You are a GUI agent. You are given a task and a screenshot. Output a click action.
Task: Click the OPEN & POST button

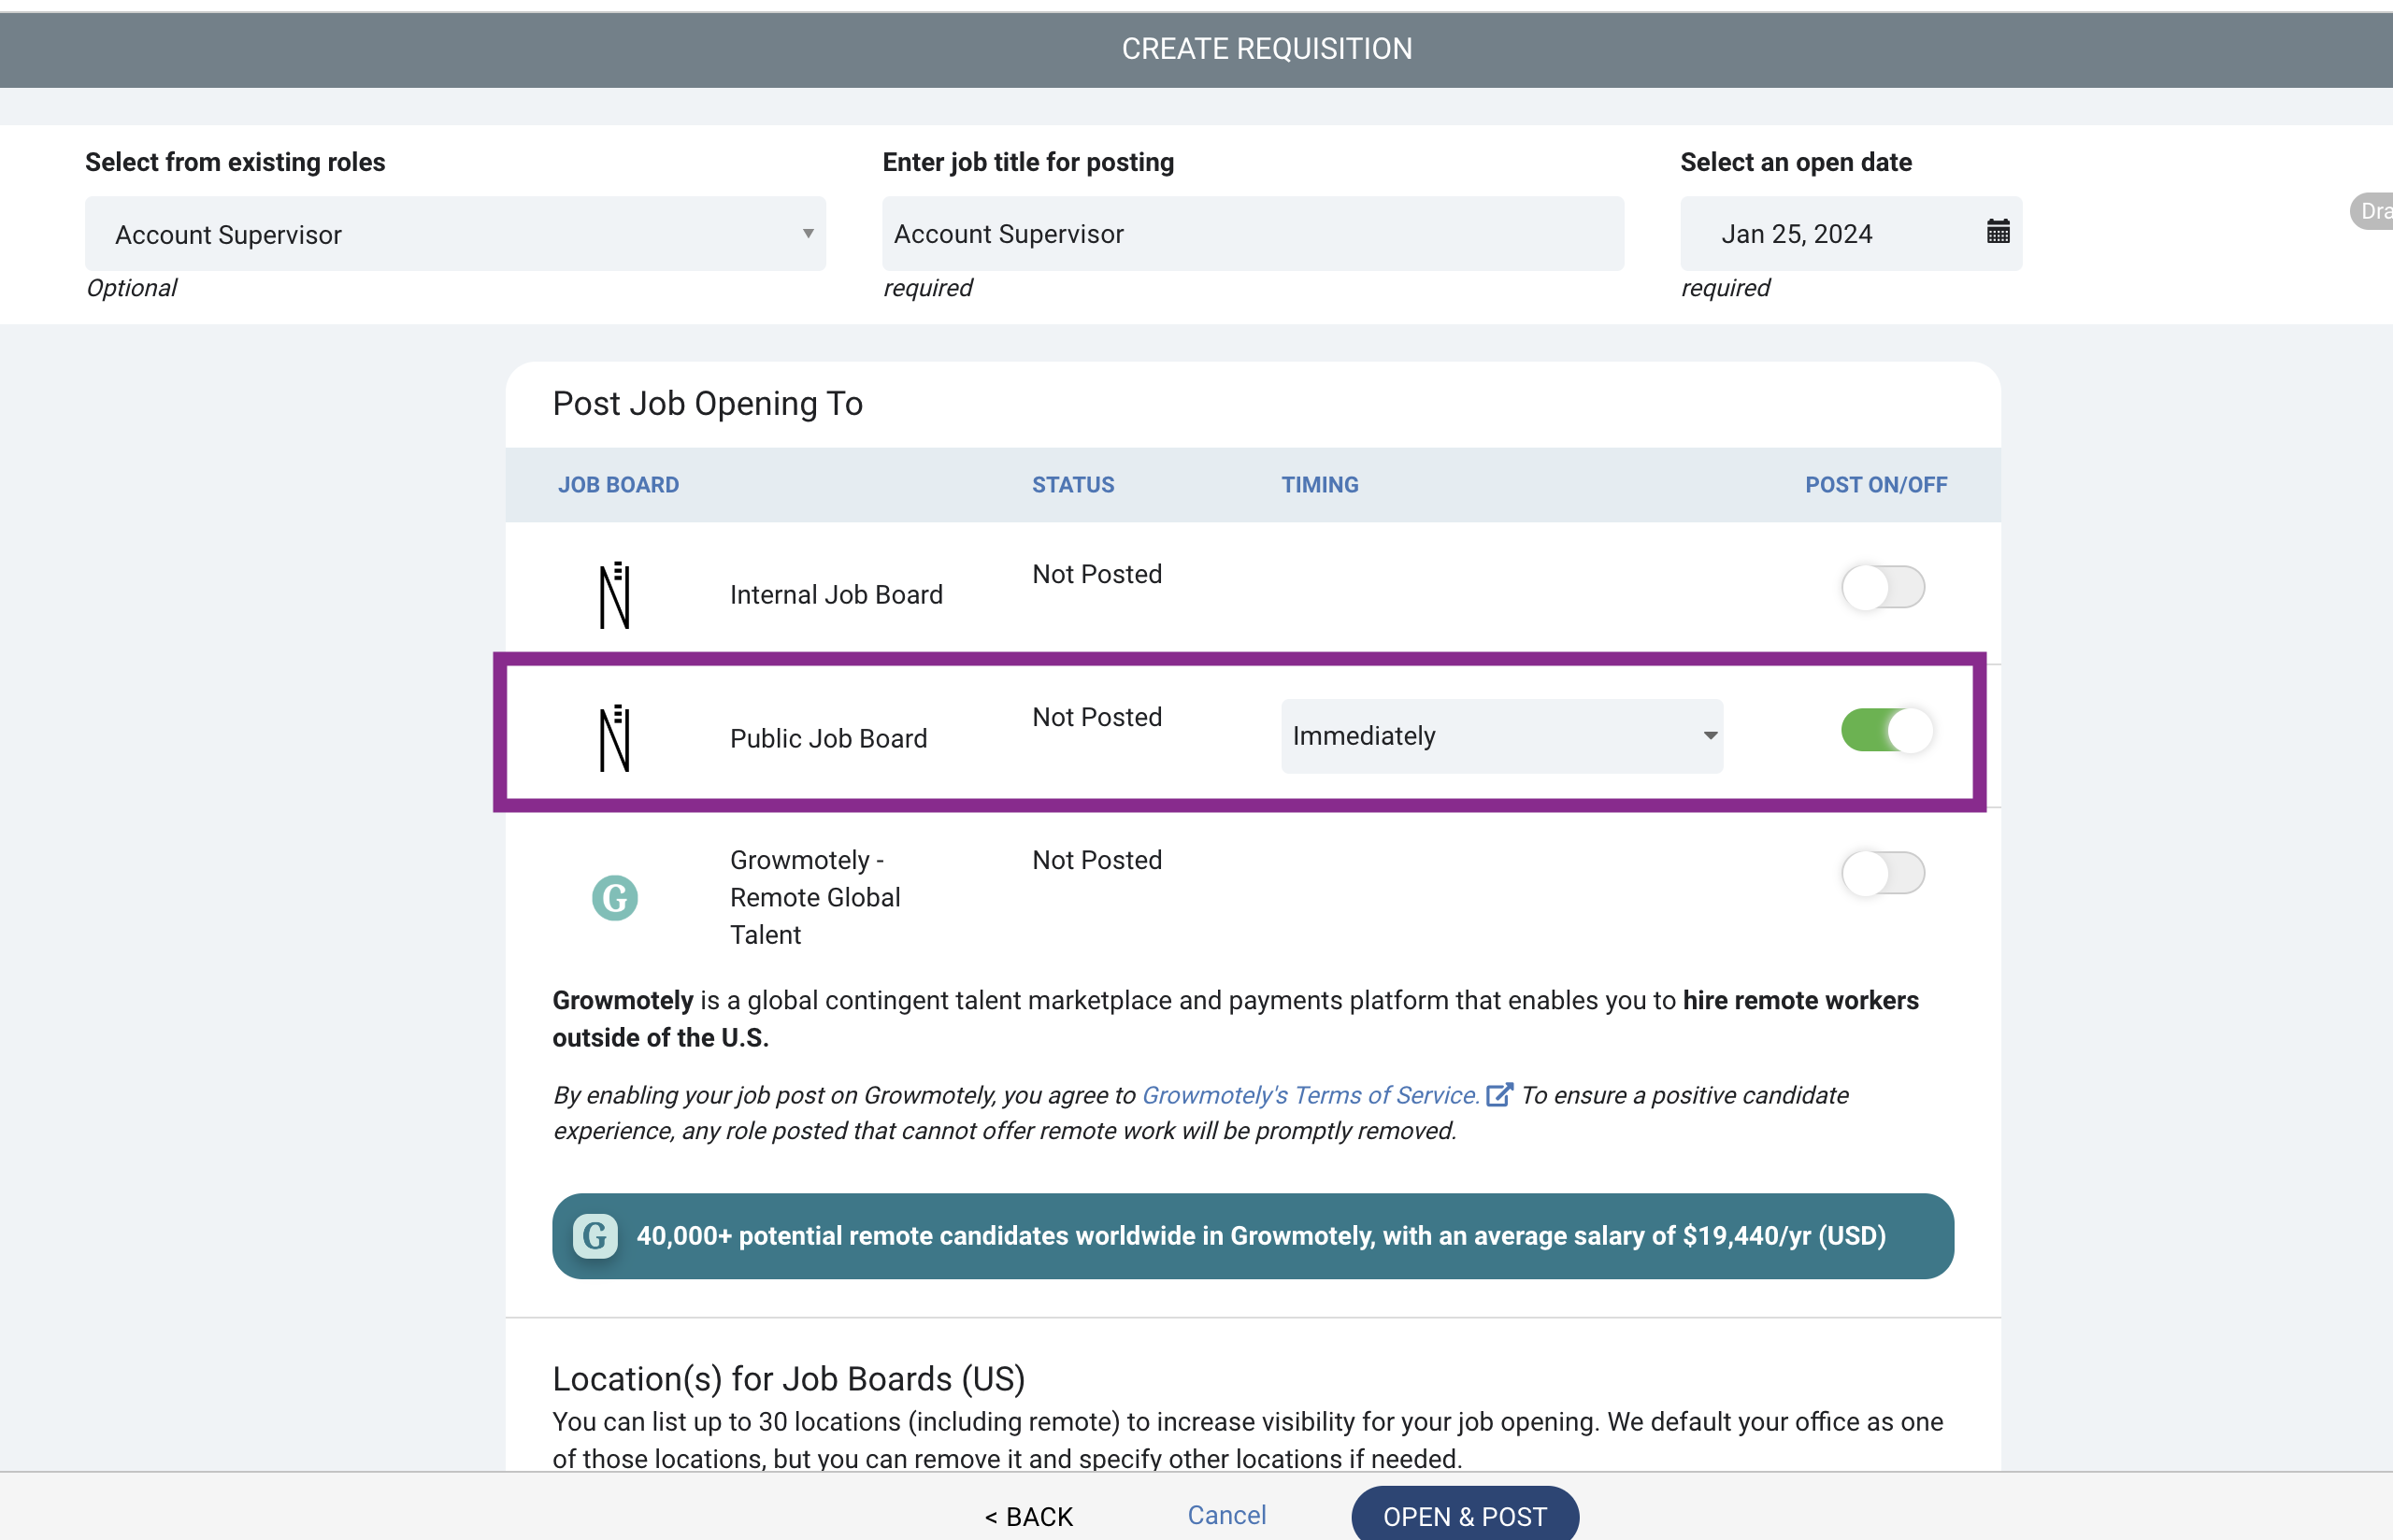coord(1465,1514)
